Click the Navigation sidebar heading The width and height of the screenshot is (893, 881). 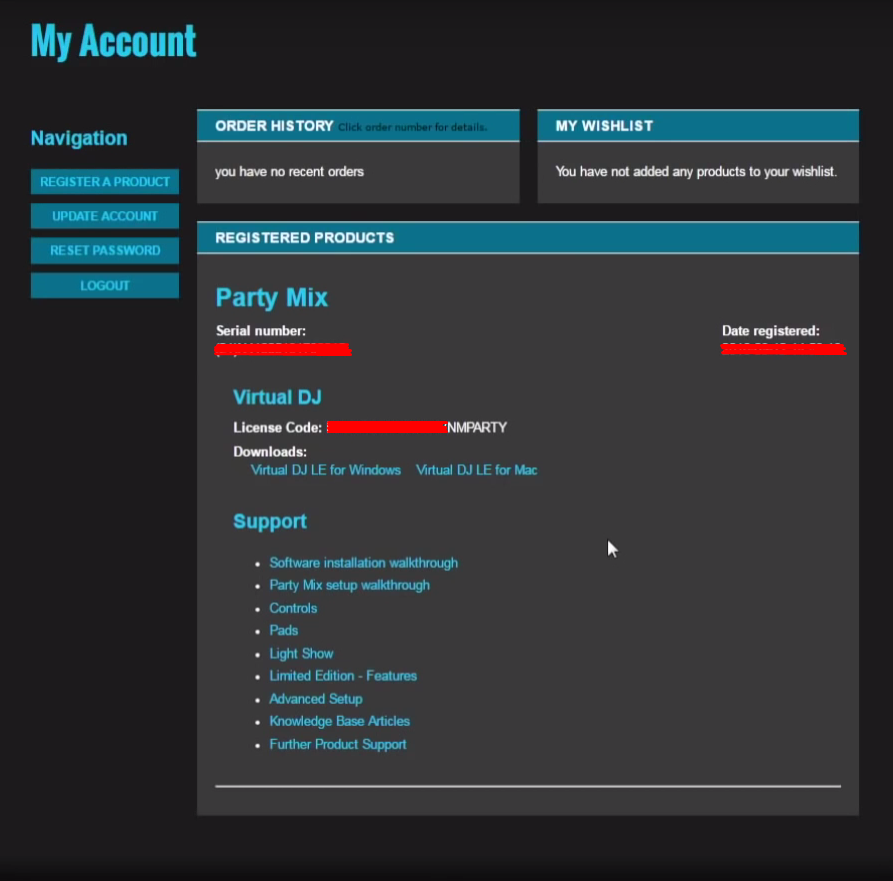tap(79, 138)
